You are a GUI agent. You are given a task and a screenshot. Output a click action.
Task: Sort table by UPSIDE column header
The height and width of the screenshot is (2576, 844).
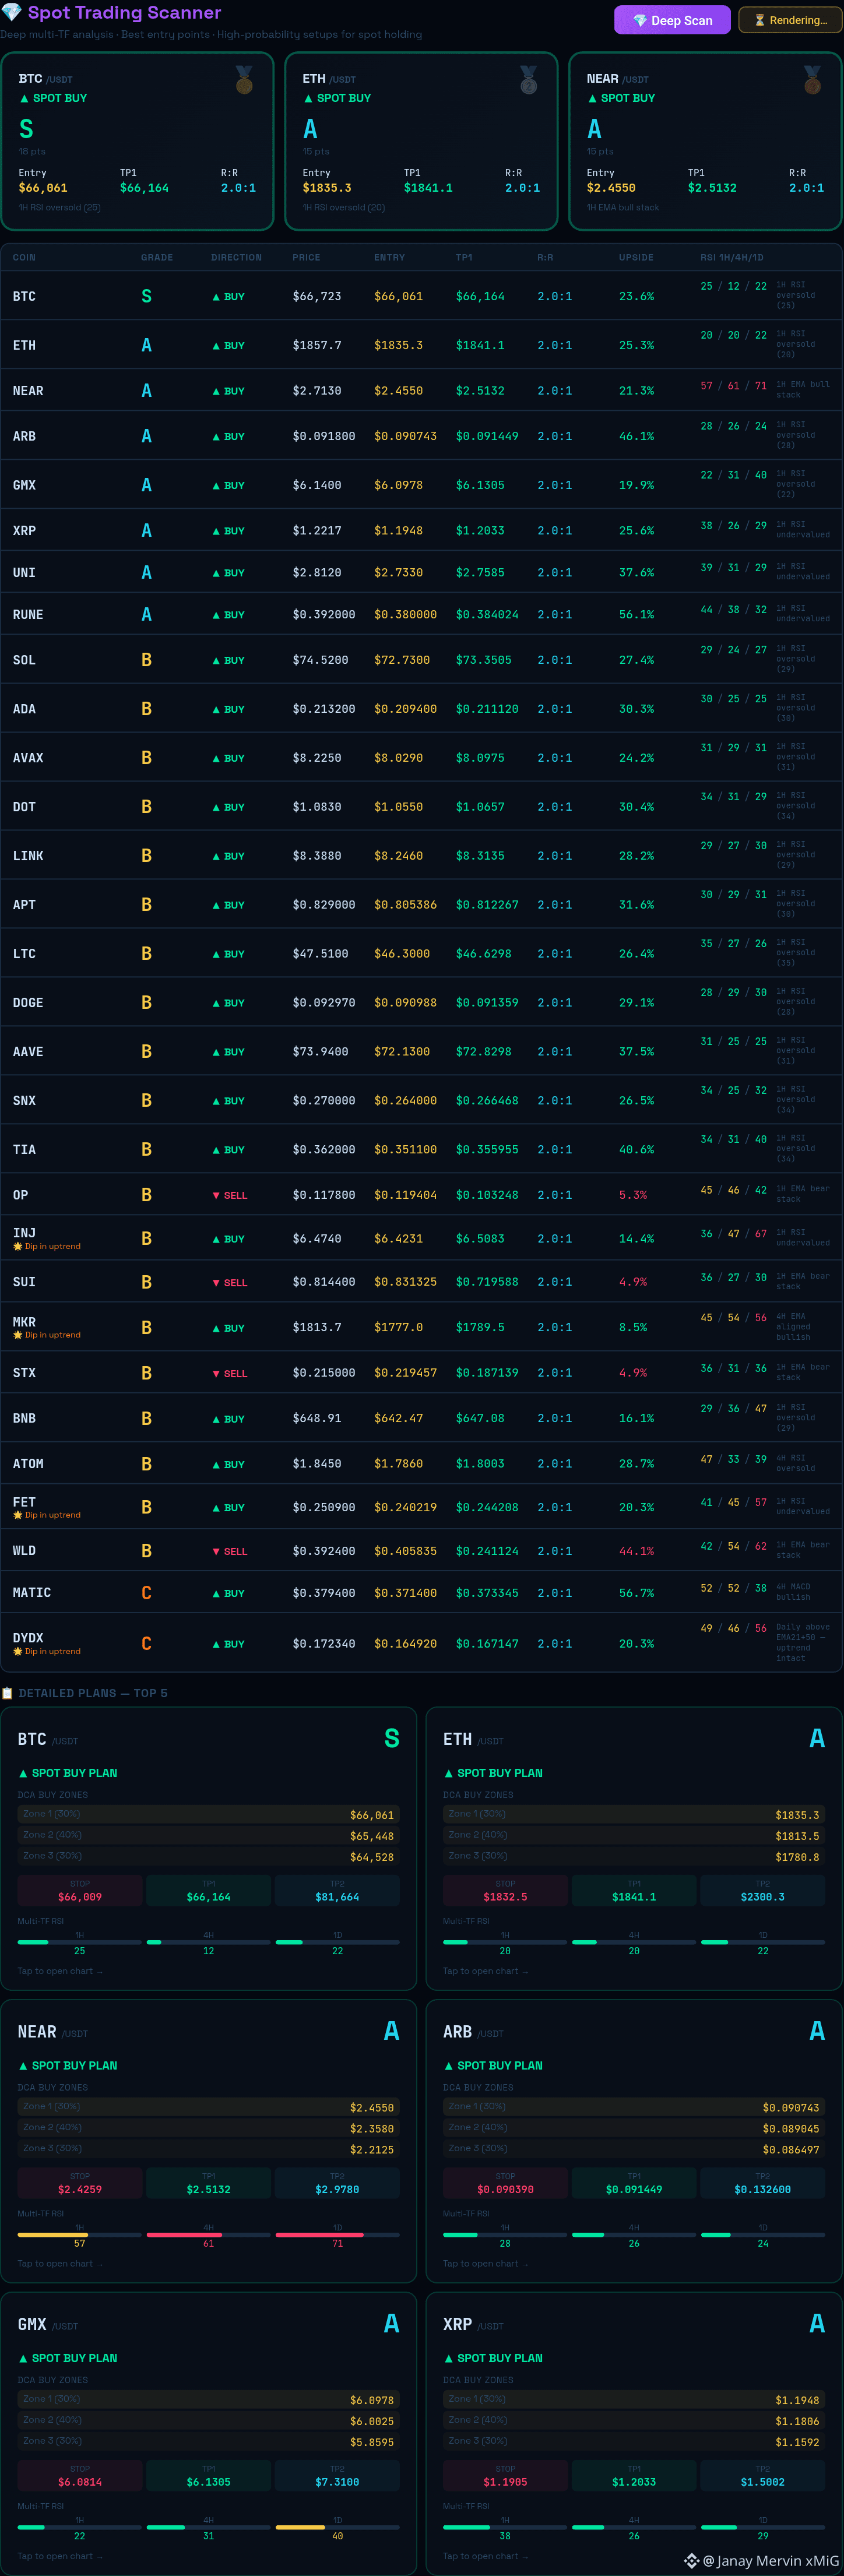(x=636, y=257)
